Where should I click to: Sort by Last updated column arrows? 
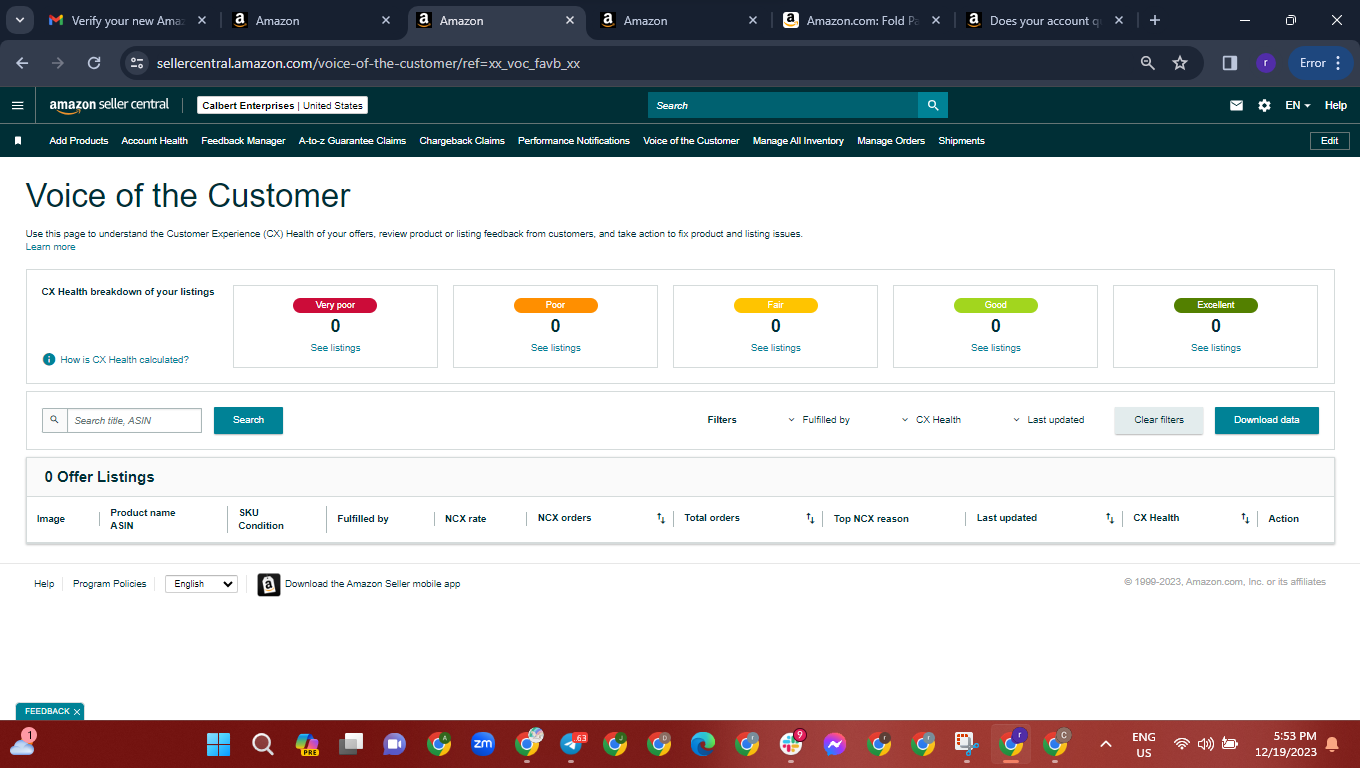[x=1109, y=518]
